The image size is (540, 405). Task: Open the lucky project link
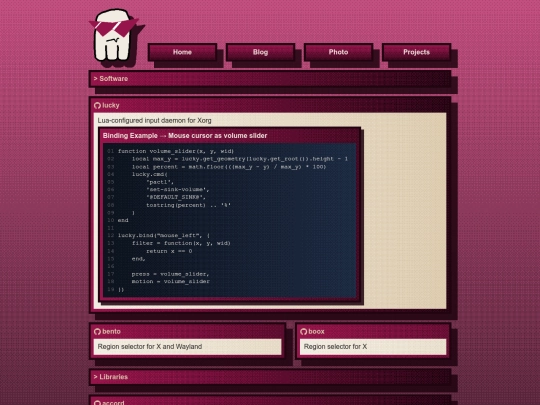(111, 105)
